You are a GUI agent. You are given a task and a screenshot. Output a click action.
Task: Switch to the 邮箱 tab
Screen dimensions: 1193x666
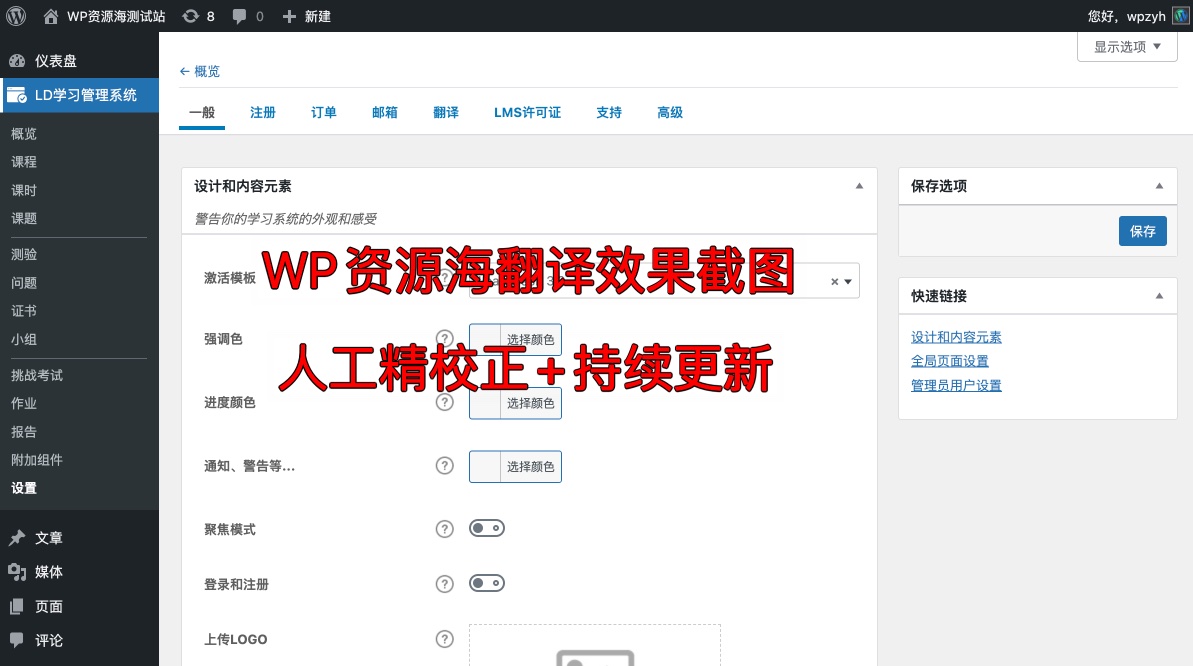(385, 113)
